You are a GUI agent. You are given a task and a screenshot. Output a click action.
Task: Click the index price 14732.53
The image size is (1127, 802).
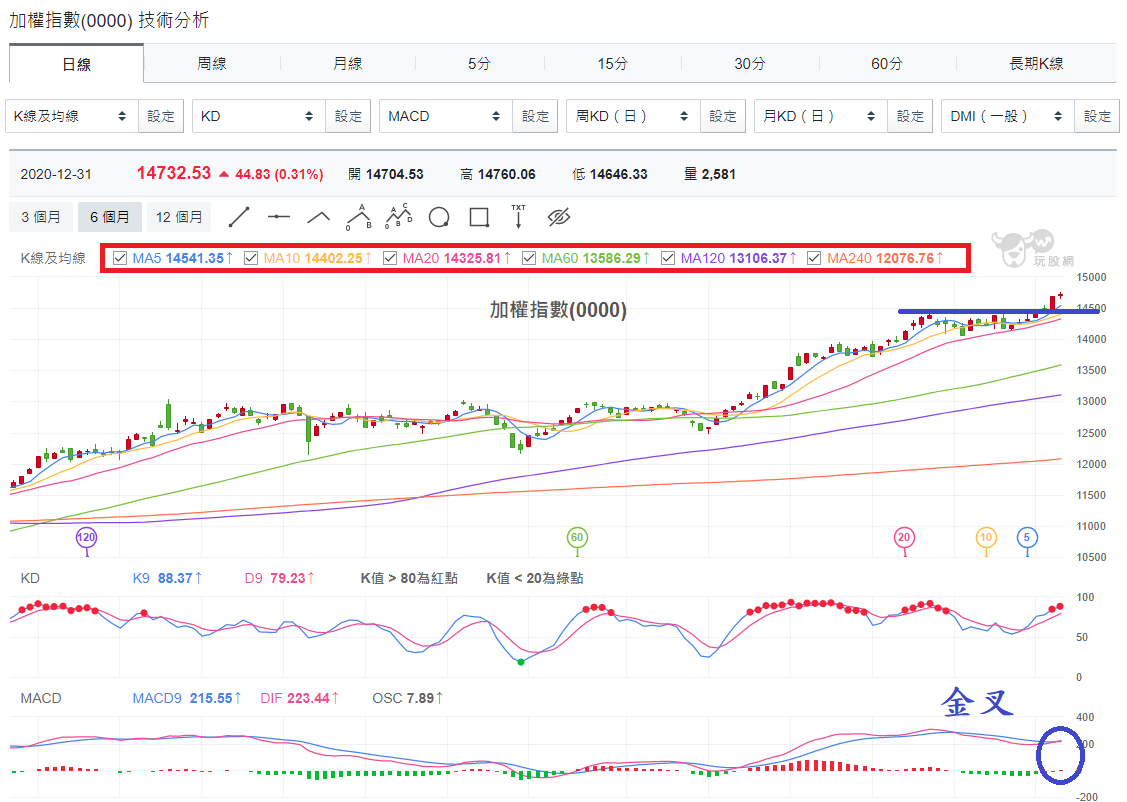click(174, 173)
